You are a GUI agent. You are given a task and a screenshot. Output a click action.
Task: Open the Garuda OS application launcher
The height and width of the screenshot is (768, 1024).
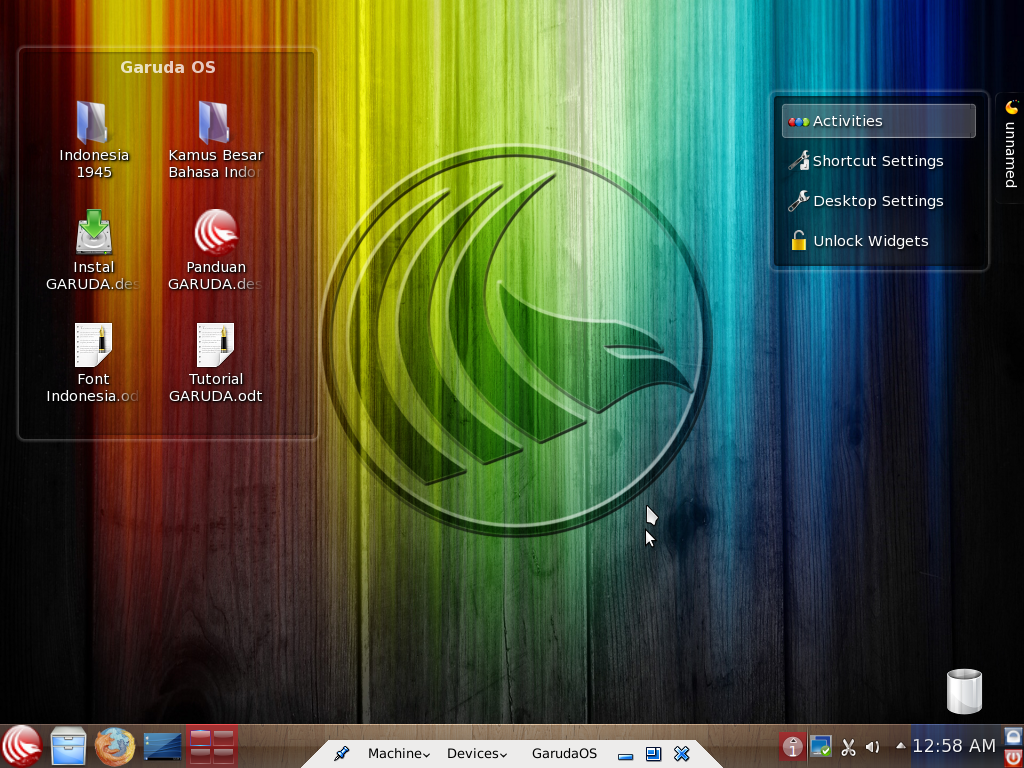coord(22,746)
